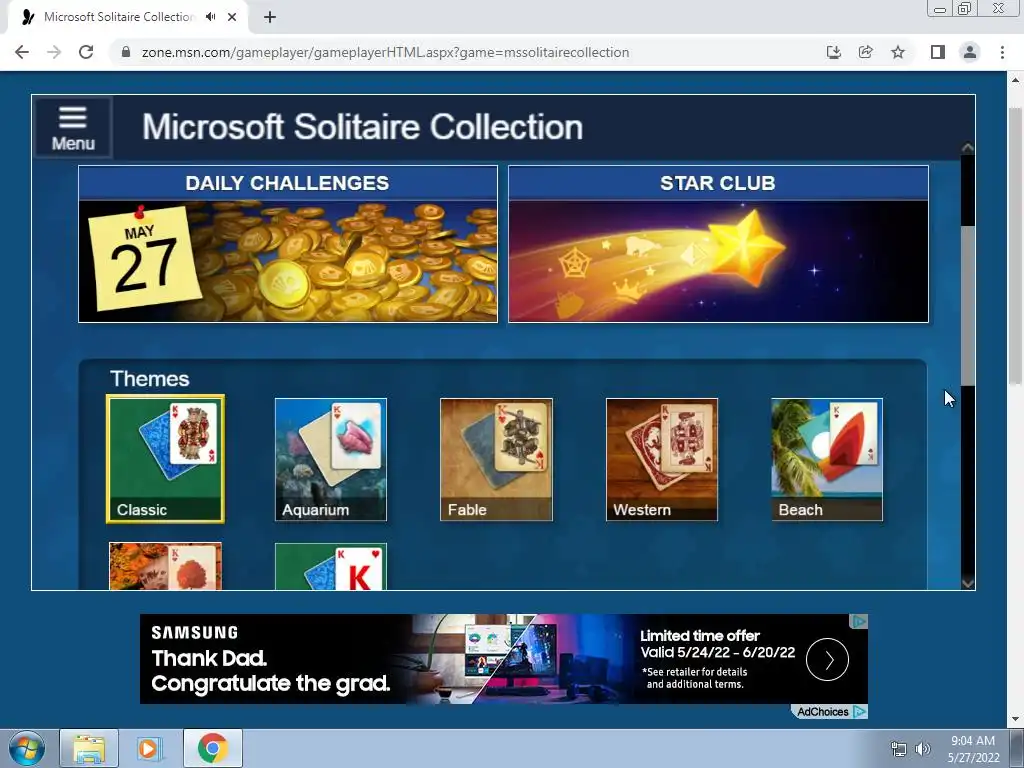Click the May 27 calendar note
This screenshot has height=768, width=1024.
click(x=144, y=259)
